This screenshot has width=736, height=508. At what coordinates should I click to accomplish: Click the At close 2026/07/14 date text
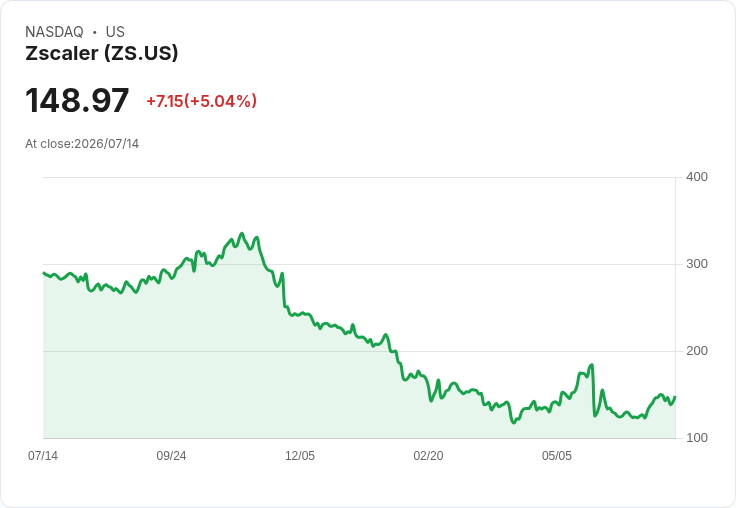click(82, 144)
